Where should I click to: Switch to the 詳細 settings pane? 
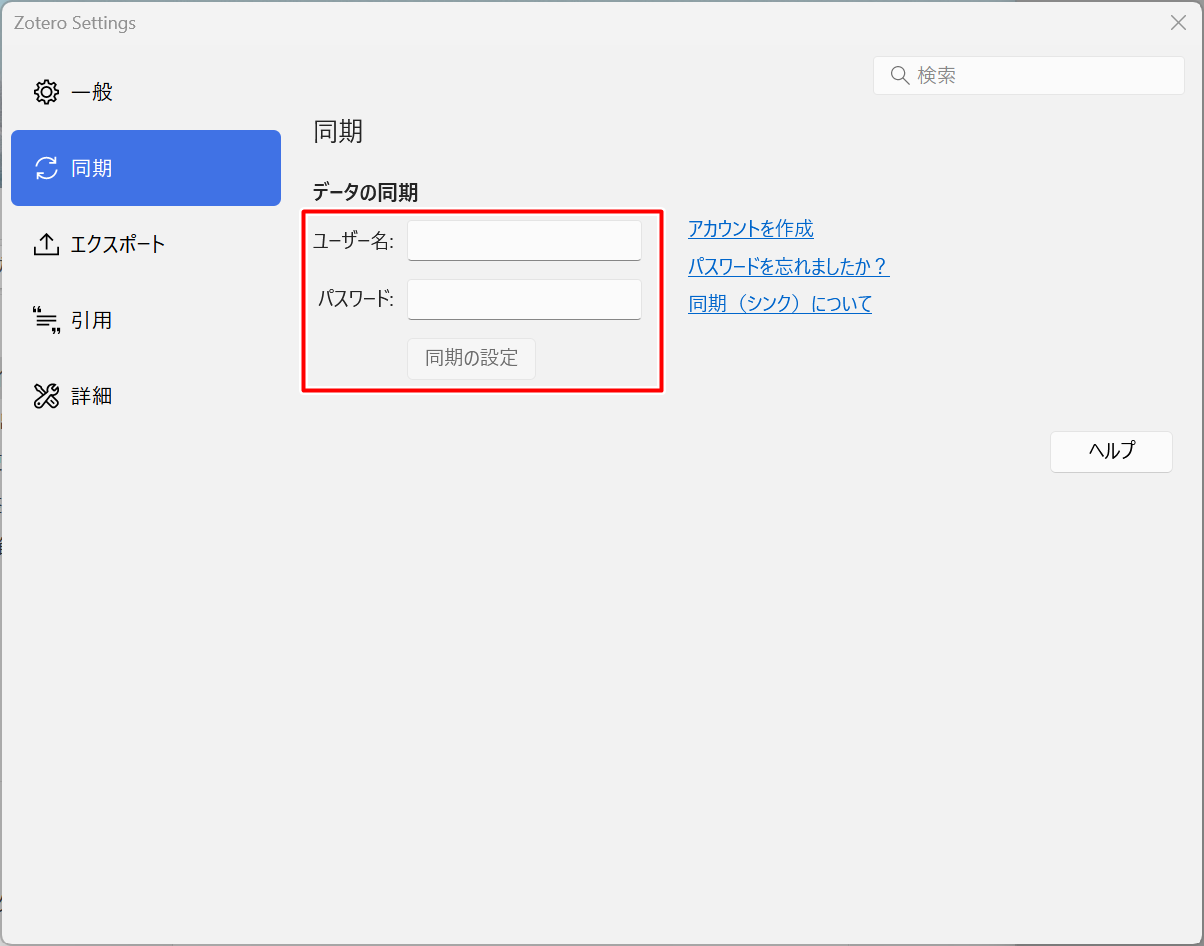(91, 395)
